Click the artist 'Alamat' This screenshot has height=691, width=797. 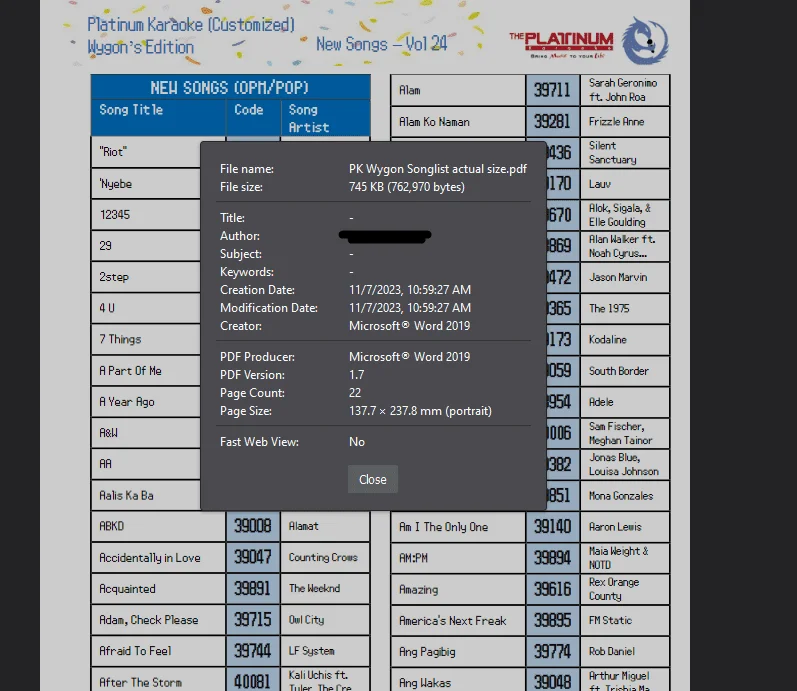303,526
